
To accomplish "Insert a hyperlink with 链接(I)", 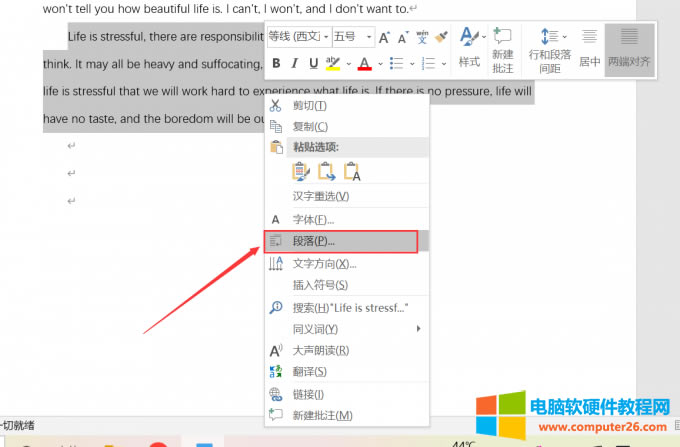I will 346,395.
